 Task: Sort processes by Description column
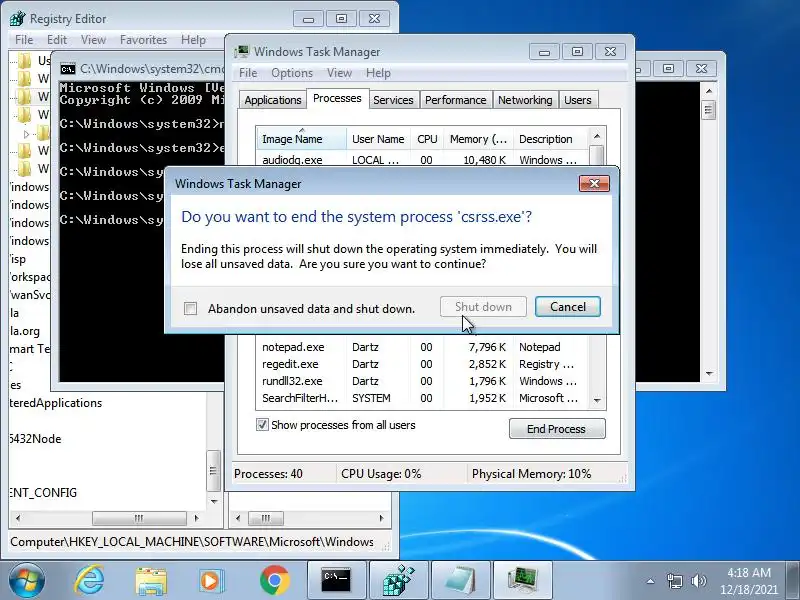coord(551,139)
